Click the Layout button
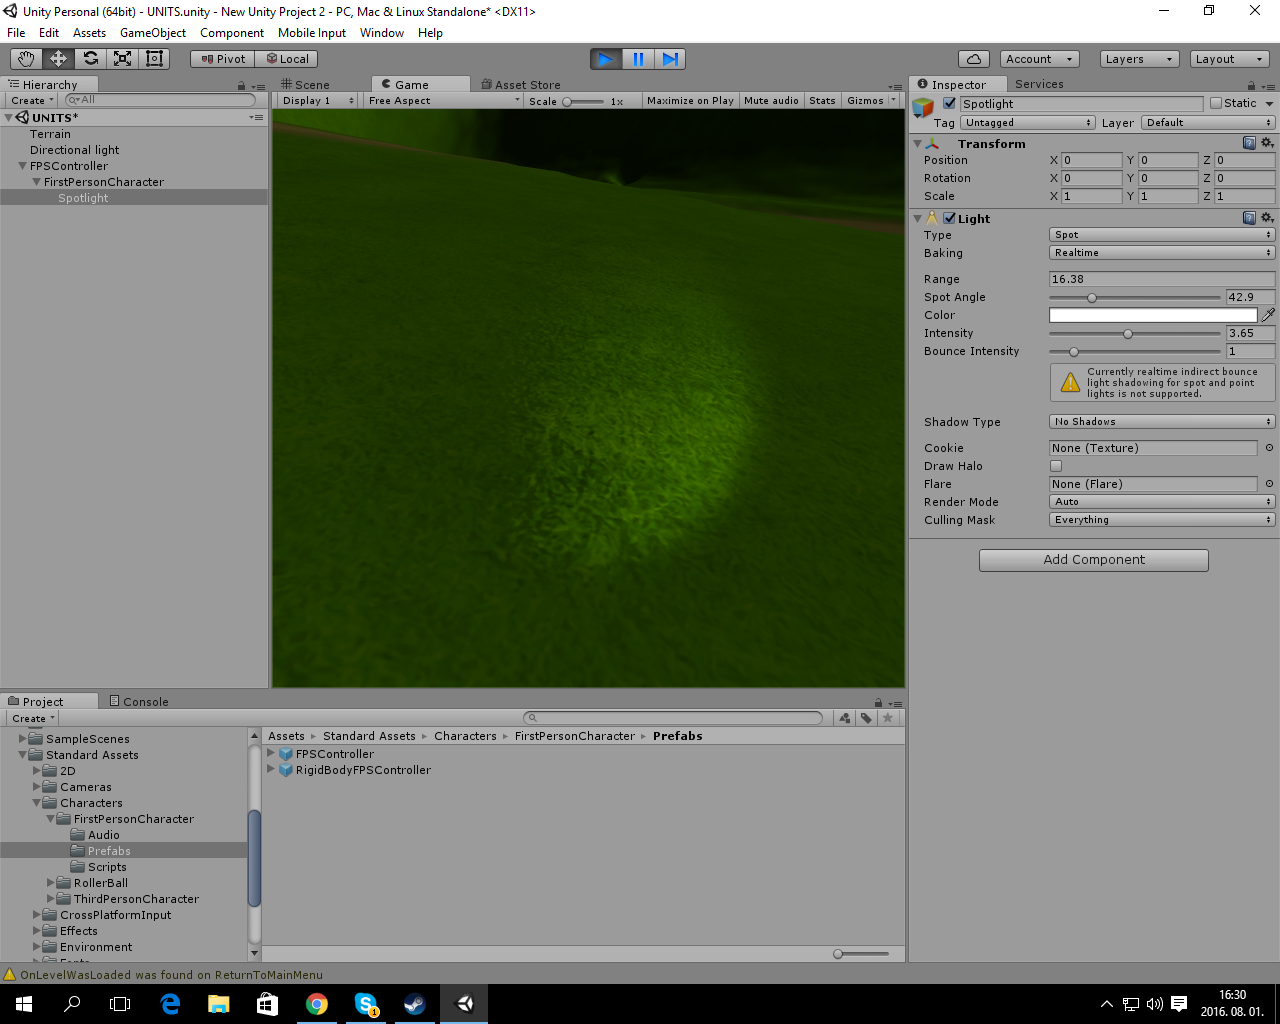1280x1024 pixels. (1229, 59)
